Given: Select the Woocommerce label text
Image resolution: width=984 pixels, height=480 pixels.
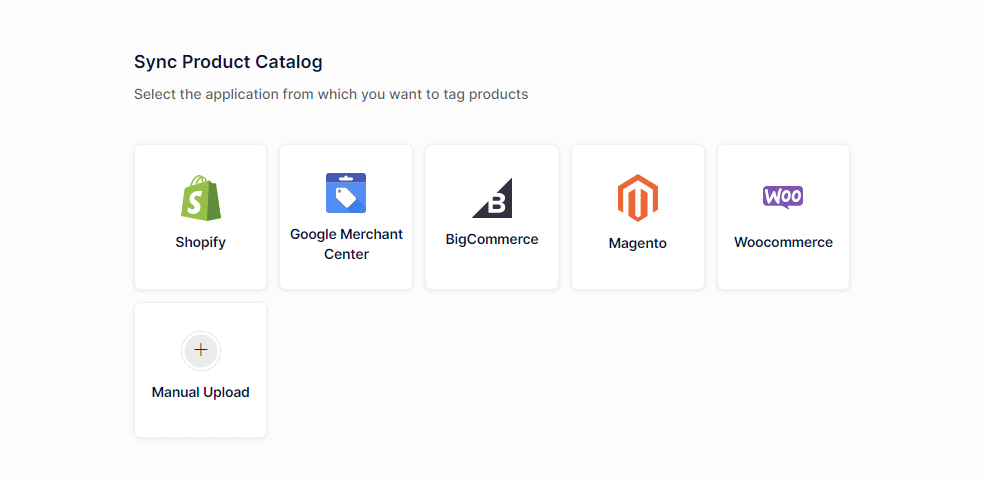Looking at the screenshot, I should point(783,242).
